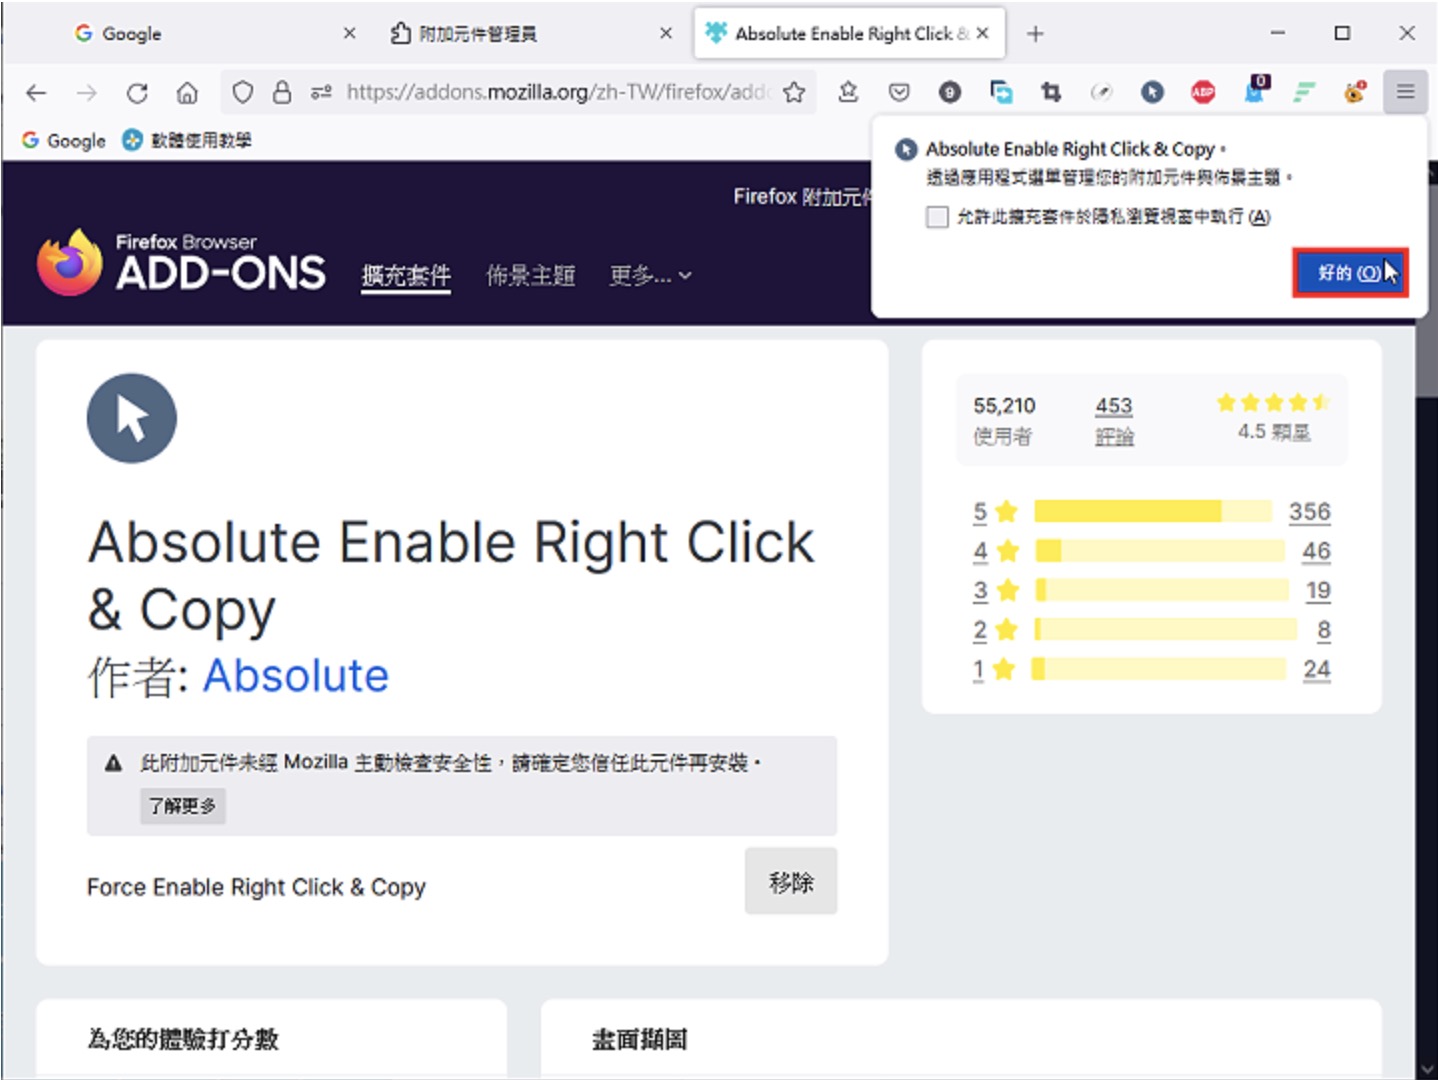Viewport: 1438px width, 1080px height.
Task: Open the Google bookmark in bookmarks bar
Action: pos(64,141)
